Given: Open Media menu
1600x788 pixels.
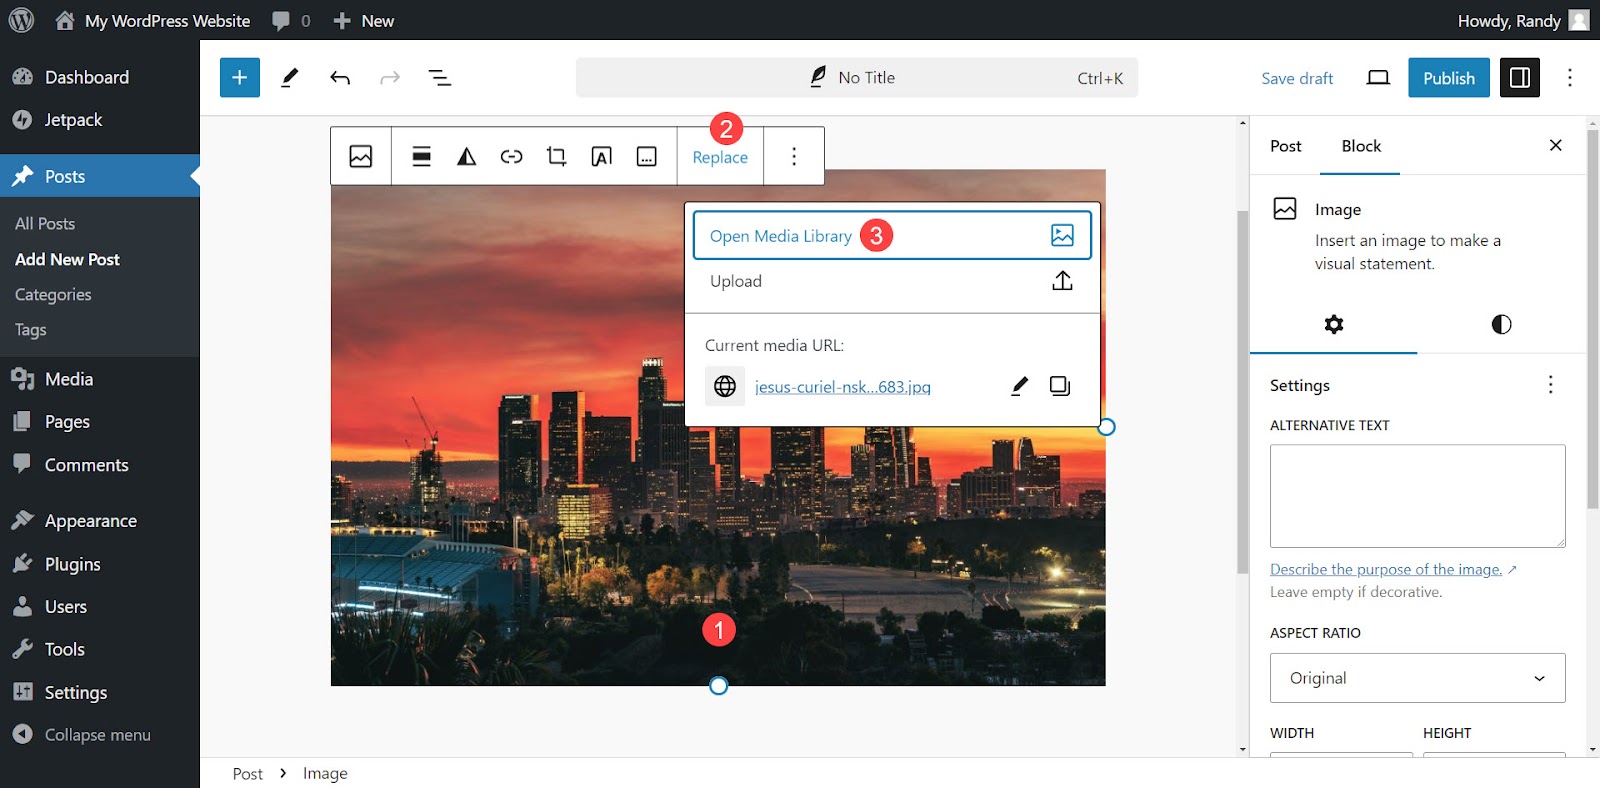Looking at the screenshot, I should [x=69, y=379].
